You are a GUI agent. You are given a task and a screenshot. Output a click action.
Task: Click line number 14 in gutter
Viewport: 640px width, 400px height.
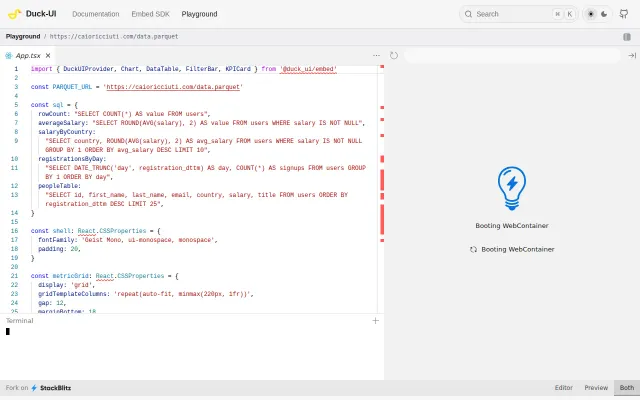(x=15, y=213)
